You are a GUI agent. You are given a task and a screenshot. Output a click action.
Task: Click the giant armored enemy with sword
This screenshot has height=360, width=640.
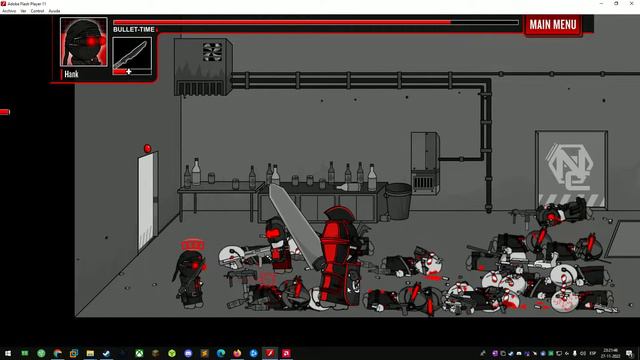pos(341,257)
